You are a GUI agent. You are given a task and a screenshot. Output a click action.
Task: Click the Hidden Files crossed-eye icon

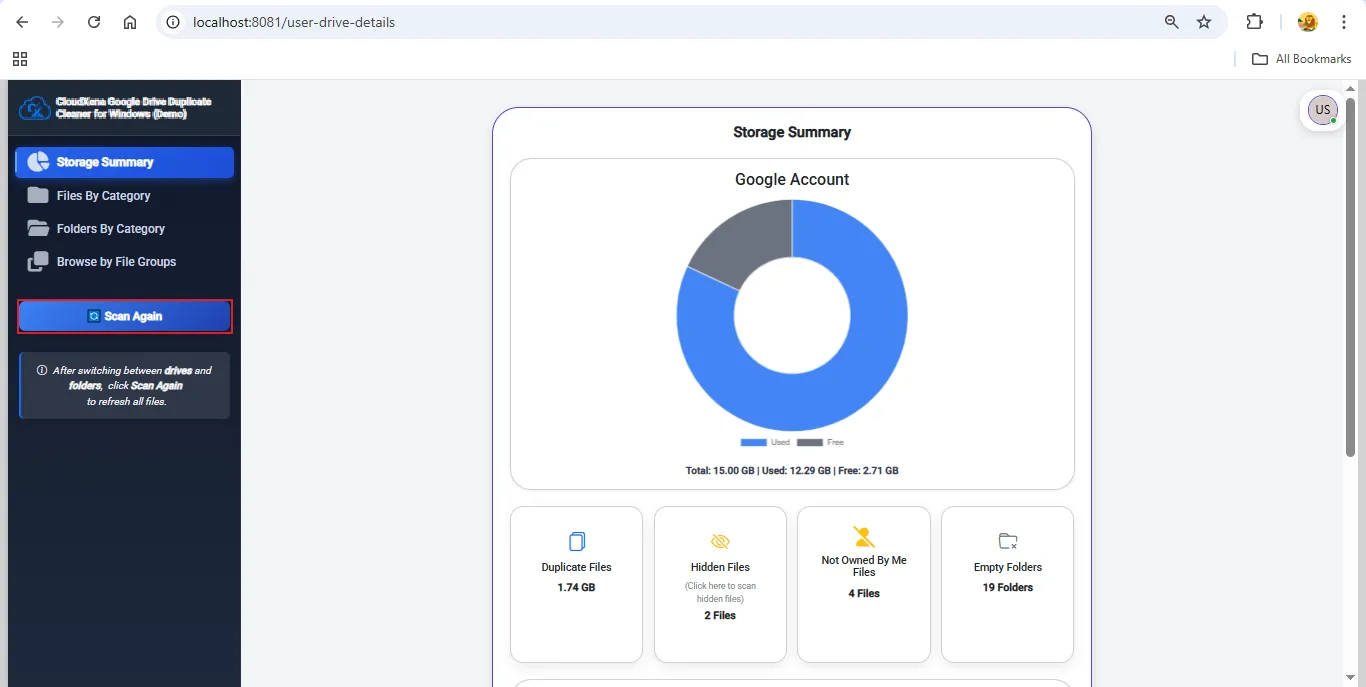click(720, 541)
